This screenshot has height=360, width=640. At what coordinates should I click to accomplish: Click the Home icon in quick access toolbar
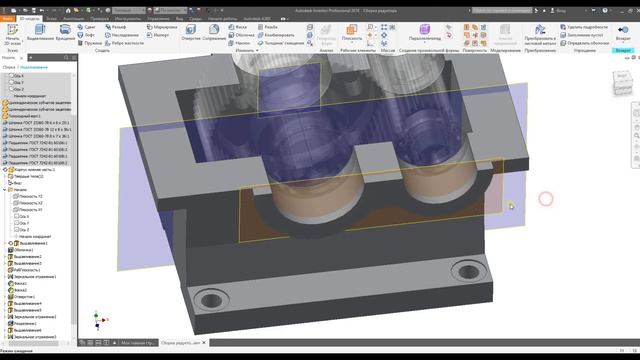(68, 11)
